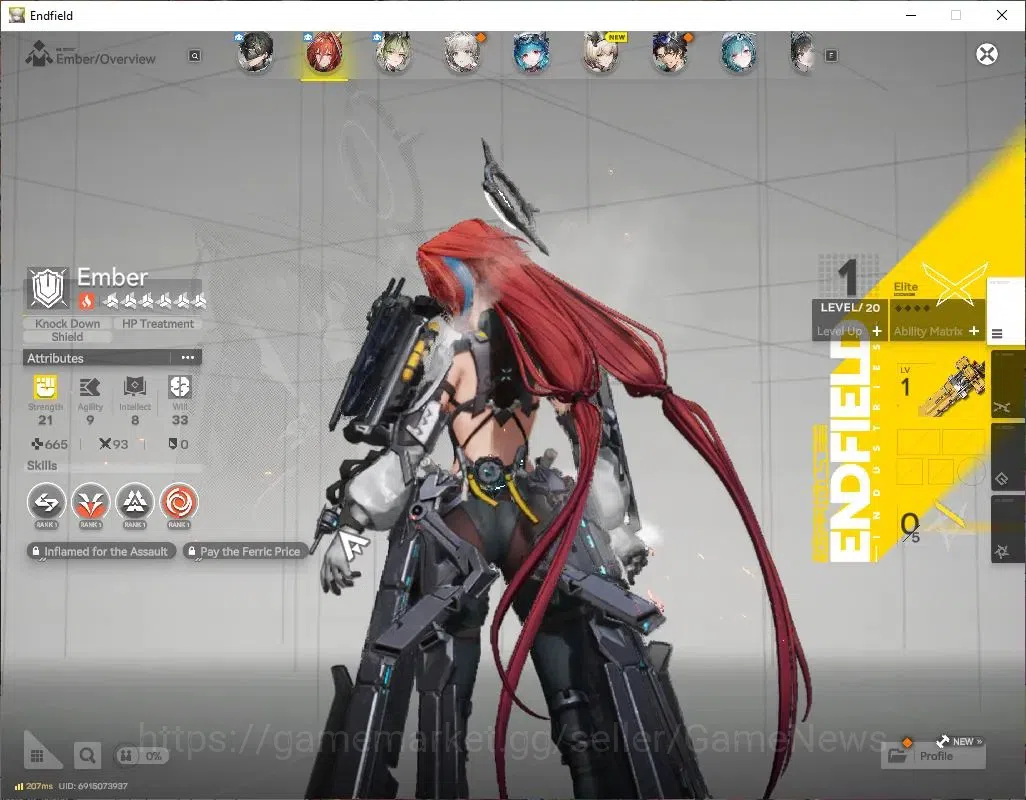Select the white-haired operator portrait
Screen dimensions: 1026x800
[x=463, y=52]
